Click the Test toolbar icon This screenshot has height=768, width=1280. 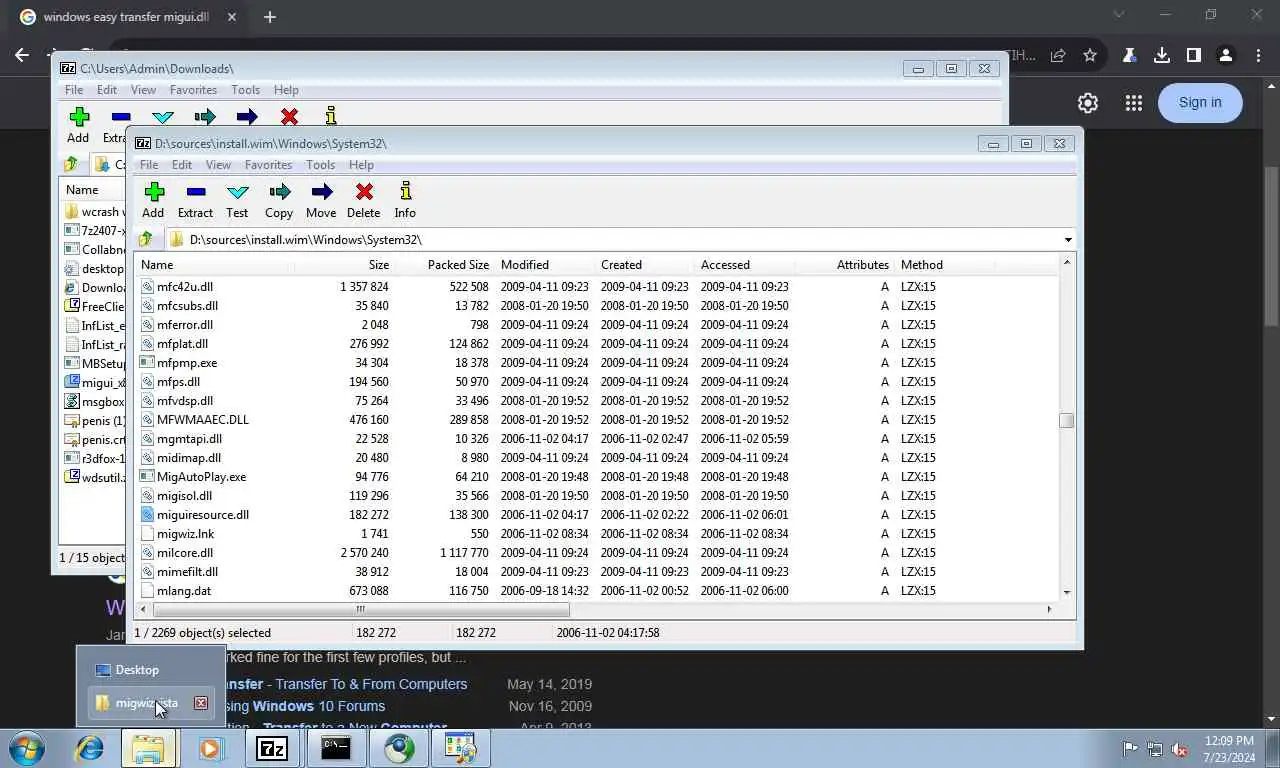[x=237, y=199]
